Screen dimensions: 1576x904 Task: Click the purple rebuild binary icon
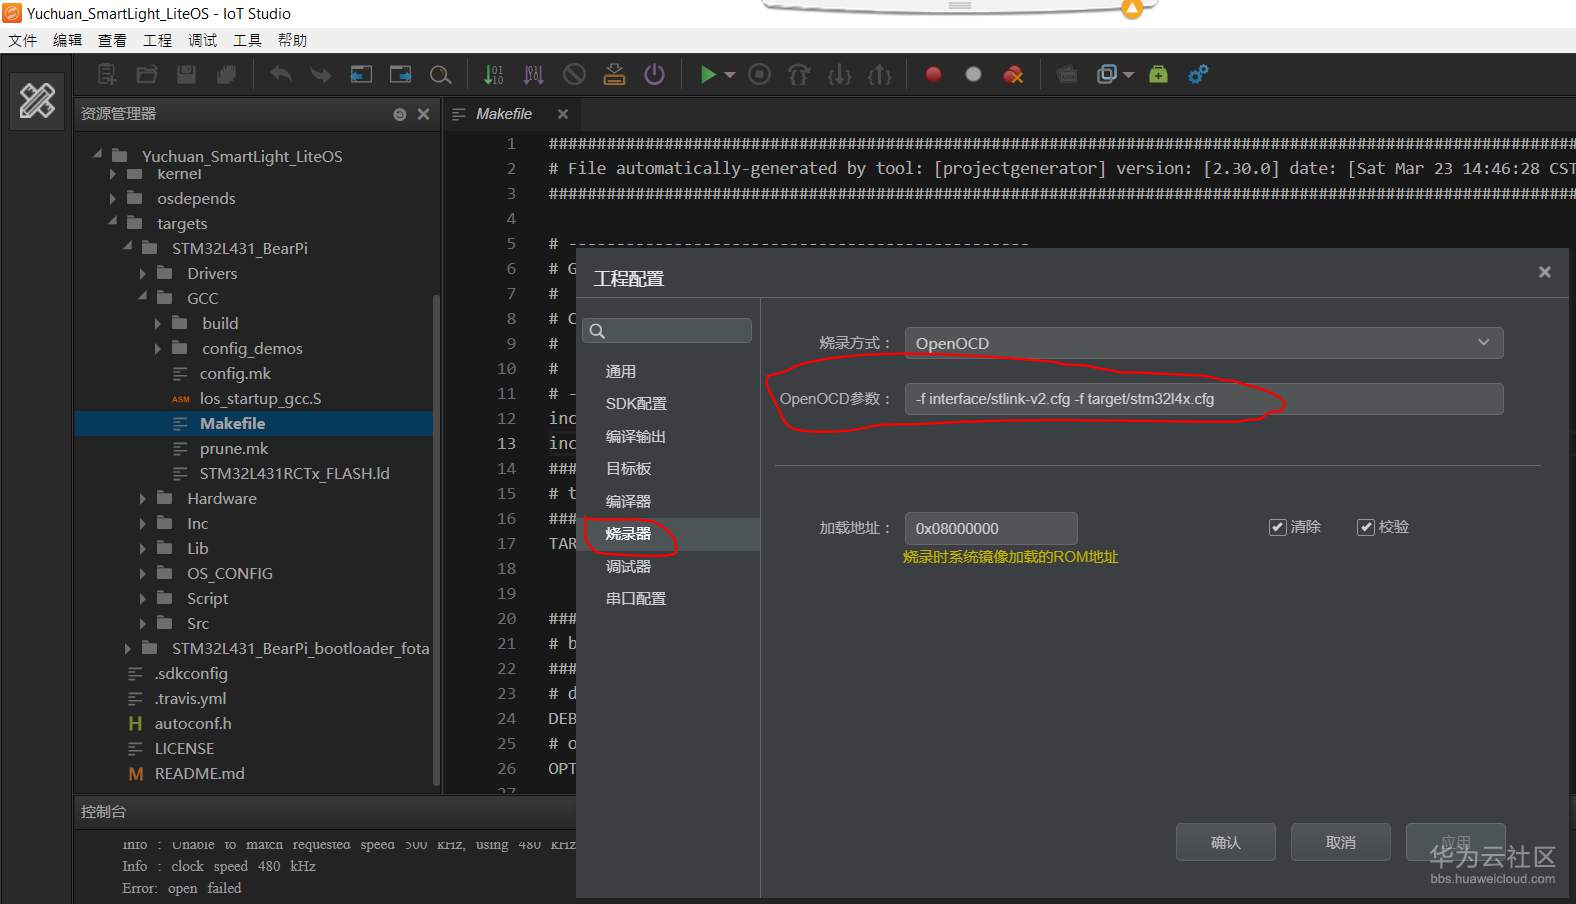click(534, 74)
